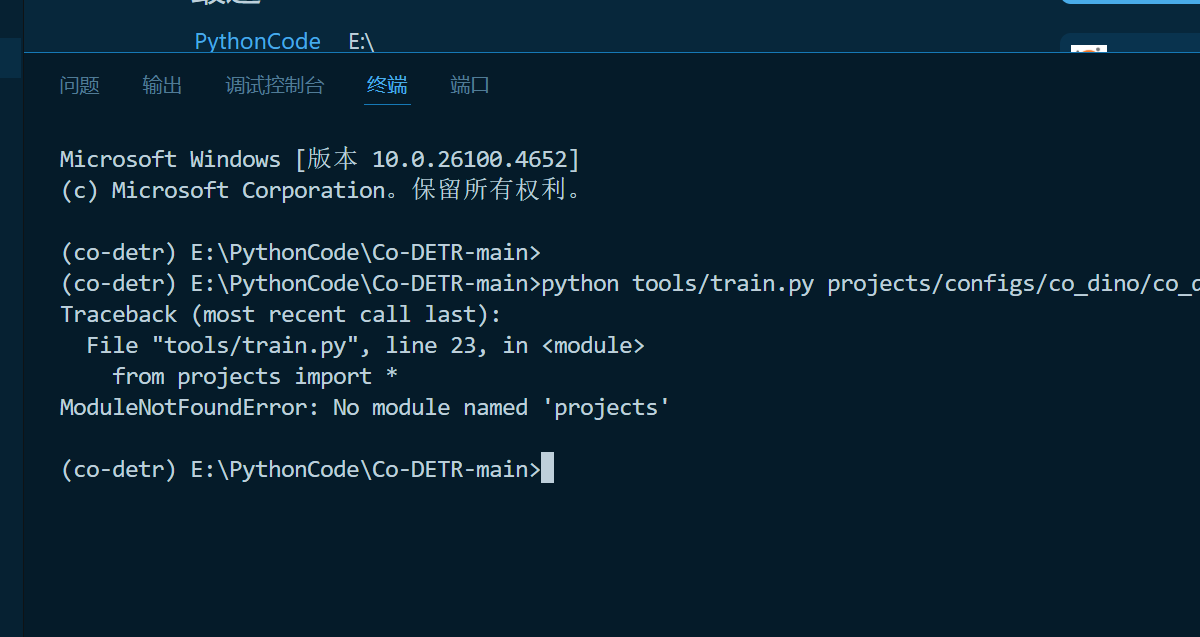Click the ModuleNotFoundError message line

[364, 407]
